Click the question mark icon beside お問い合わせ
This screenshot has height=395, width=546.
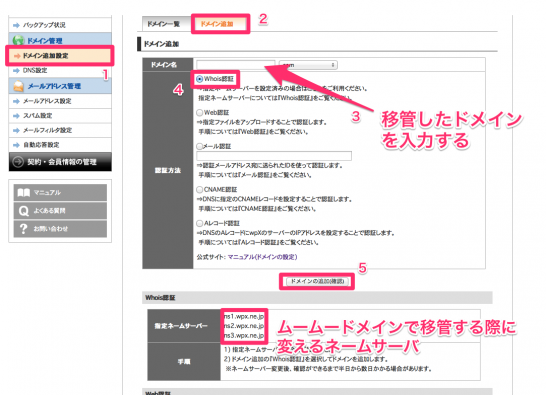click(24, 229)
